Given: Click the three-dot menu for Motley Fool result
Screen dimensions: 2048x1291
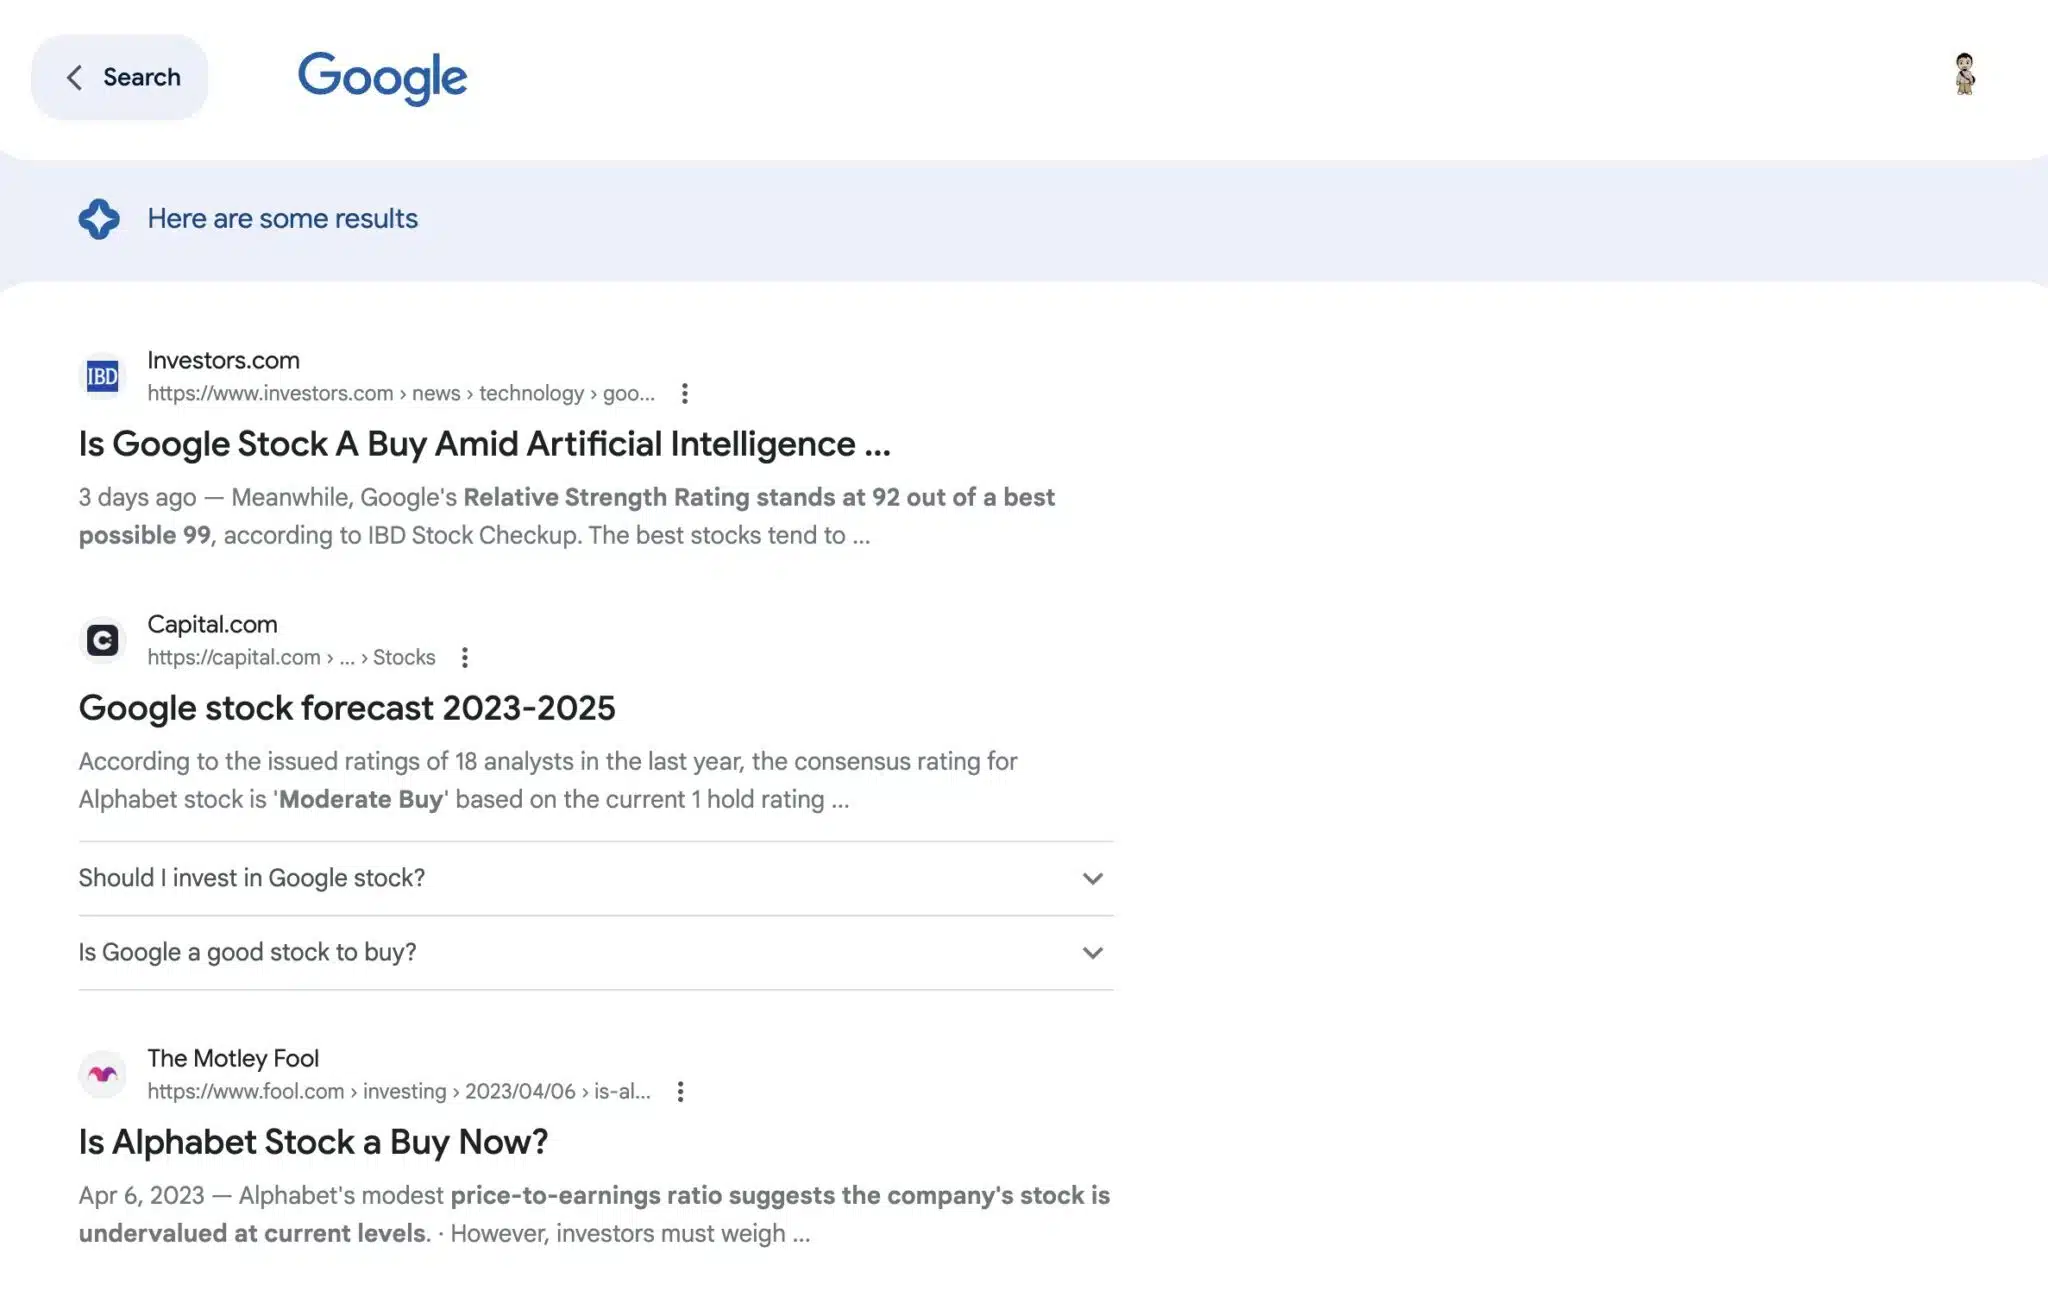Looking at the screenshot, I should 680,1090.
